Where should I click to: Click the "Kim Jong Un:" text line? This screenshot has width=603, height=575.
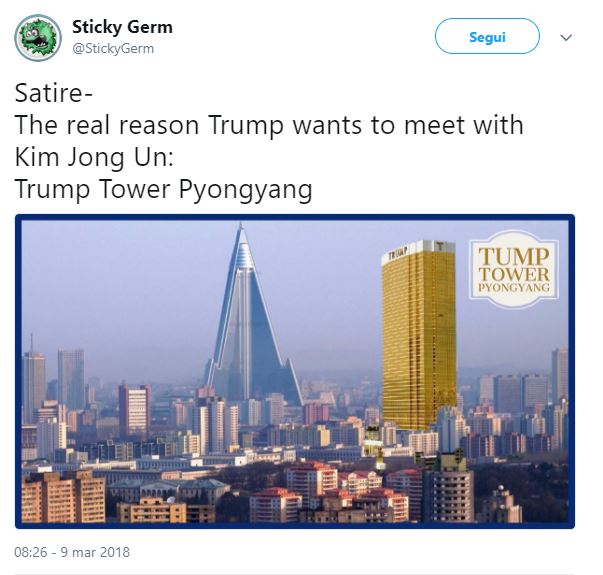click(94, 157)
